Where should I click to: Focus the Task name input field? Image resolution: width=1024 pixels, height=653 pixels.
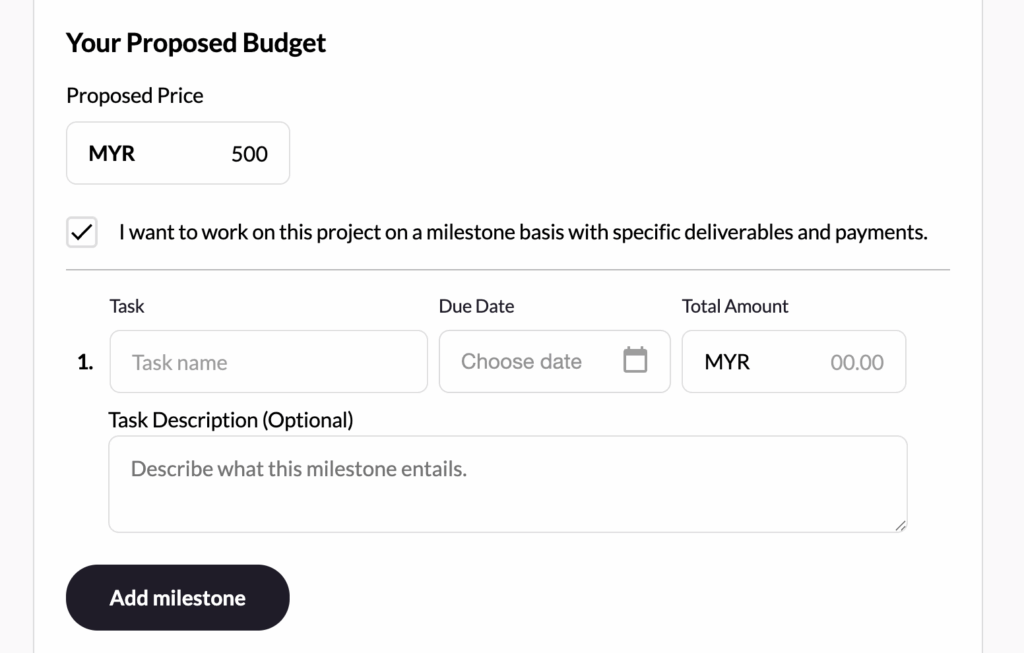pos(268,362)
